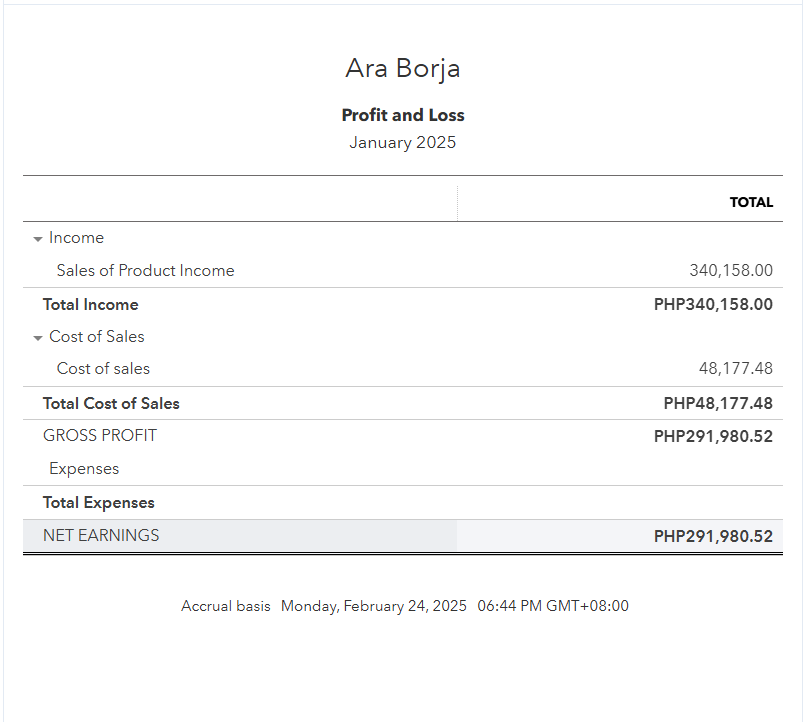The height and width of the screenshot is (722, 803).
Task: Click the Expenses section label
Action: click(x=84, y=469)
